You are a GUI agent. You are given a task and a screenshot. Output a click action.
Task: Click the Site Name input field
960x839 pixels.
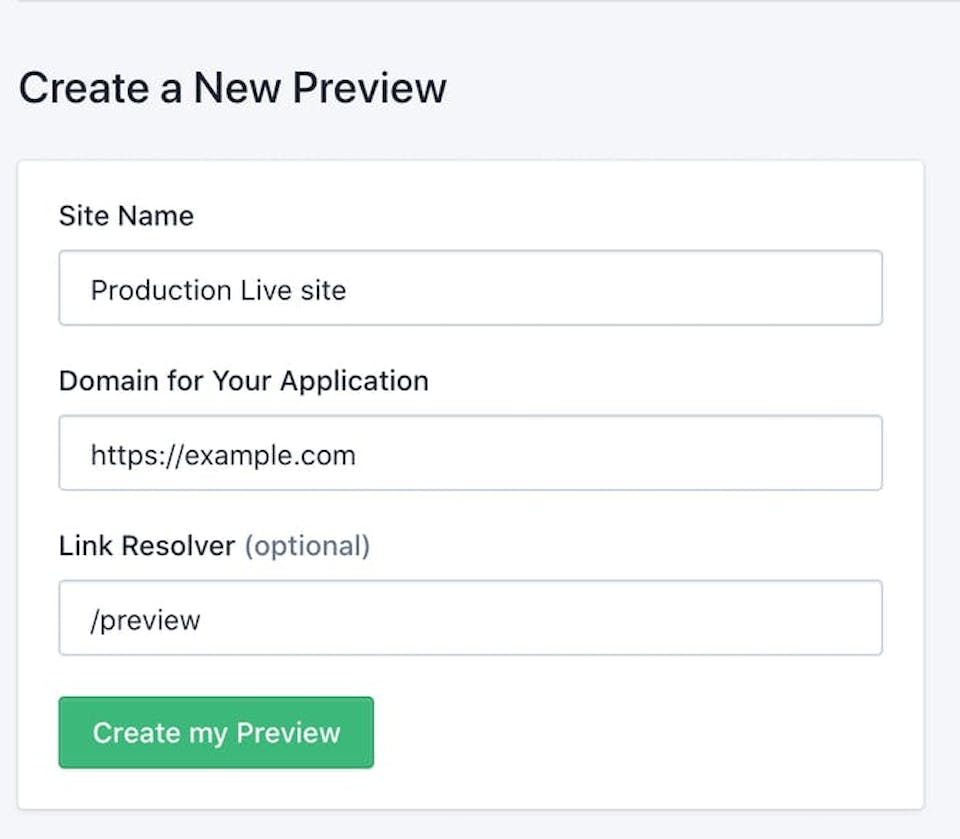(x=470, y=288)
